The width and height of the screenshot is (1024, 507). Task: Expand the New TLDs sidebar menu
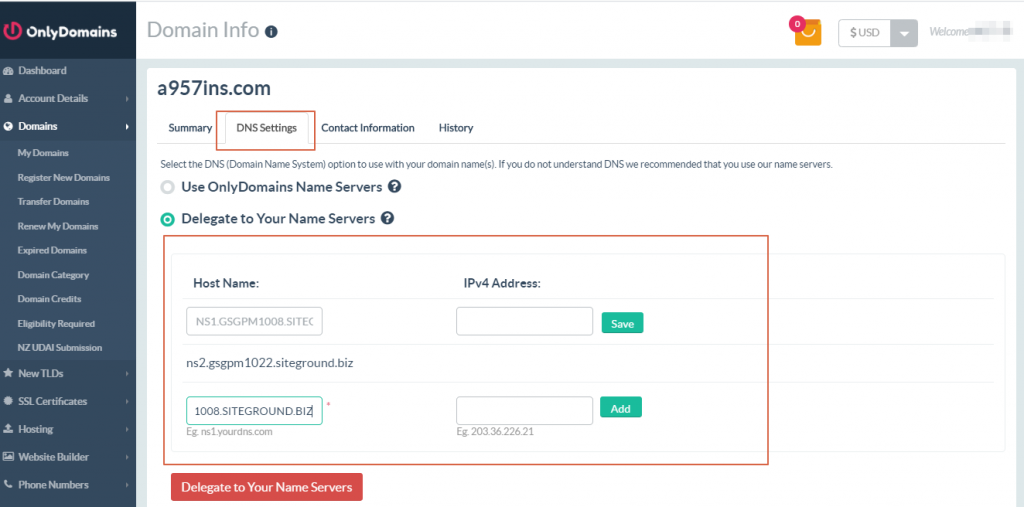point(43,373)
